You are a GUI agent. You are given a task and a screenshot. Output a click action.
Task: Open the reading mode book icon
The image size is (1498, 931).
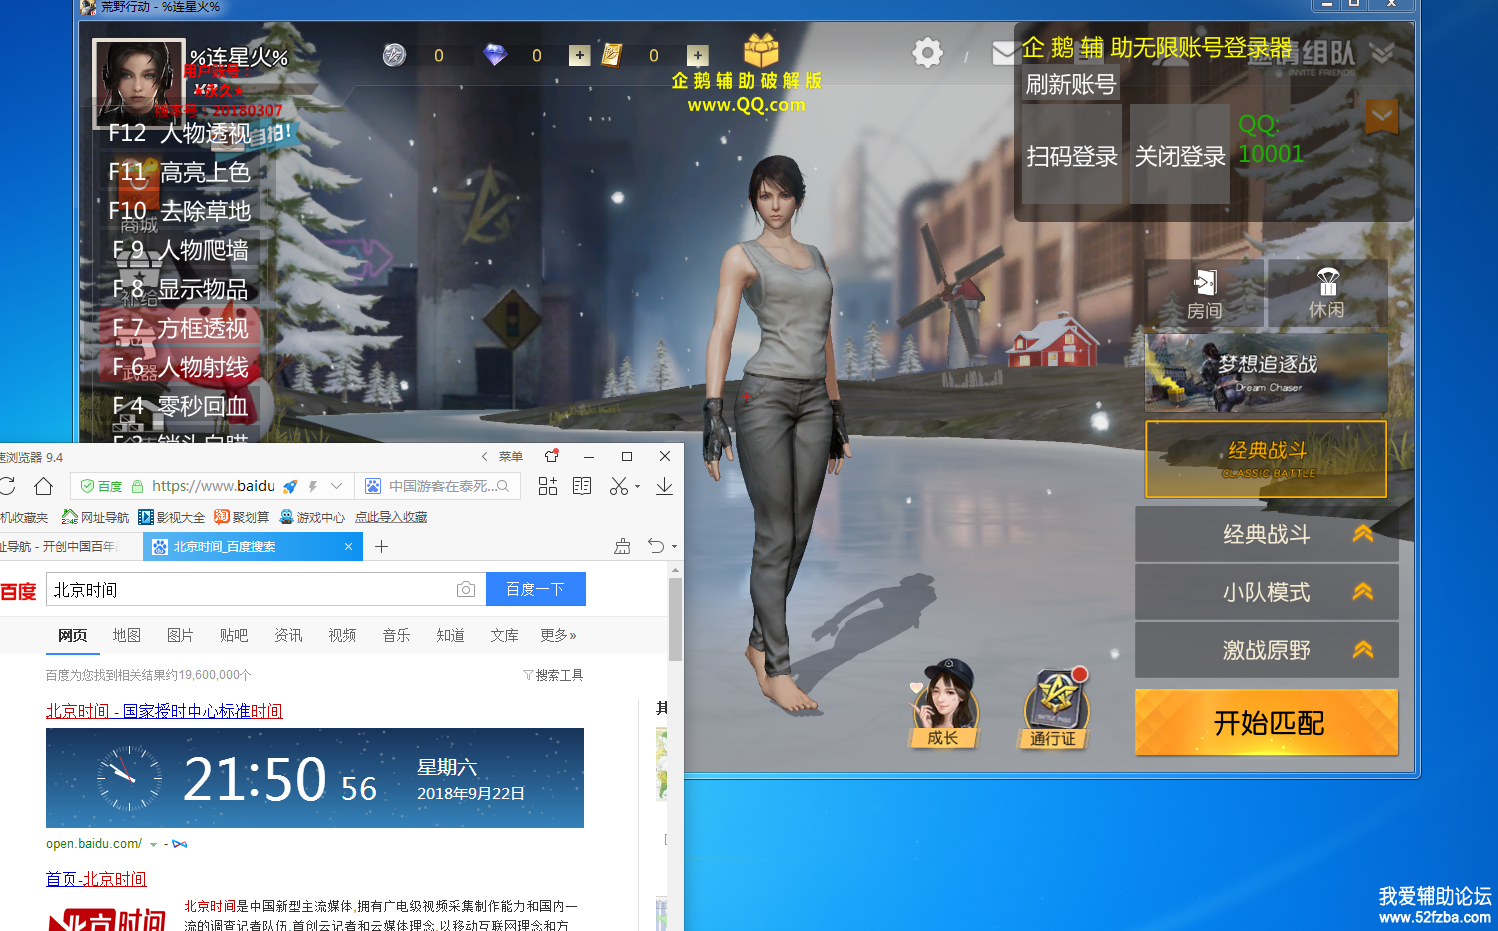[x=582, y=486]
